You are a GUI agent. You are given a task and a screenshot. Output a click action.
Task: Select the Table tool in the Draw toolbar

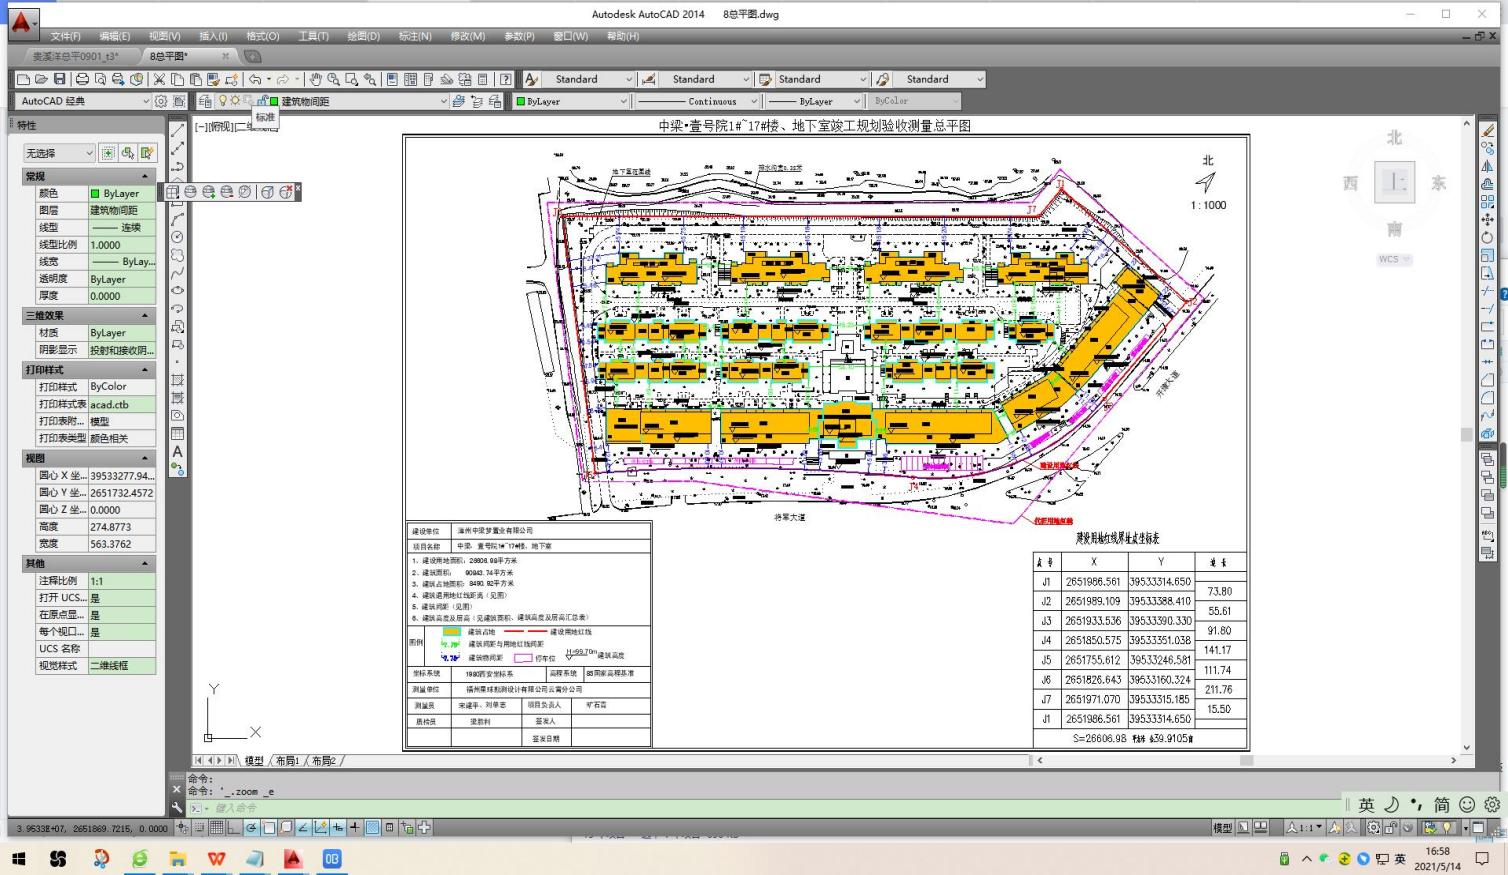[x=177, y=434]
